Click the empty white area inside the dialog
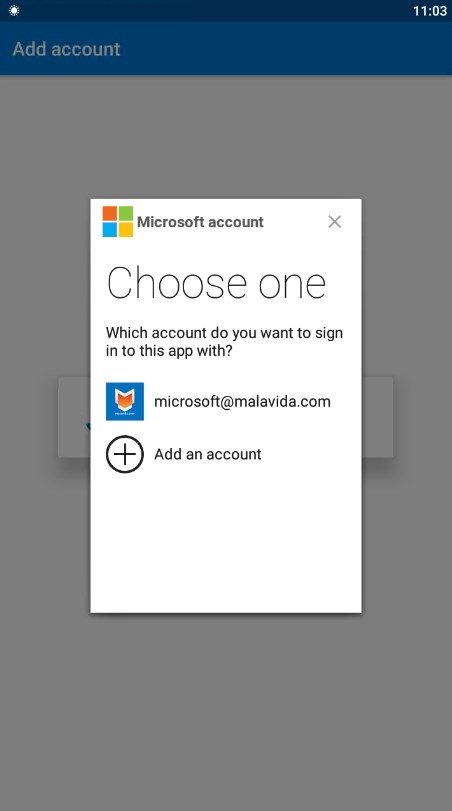This screenshot has width=452, height=811. click(x=226, y=543)
